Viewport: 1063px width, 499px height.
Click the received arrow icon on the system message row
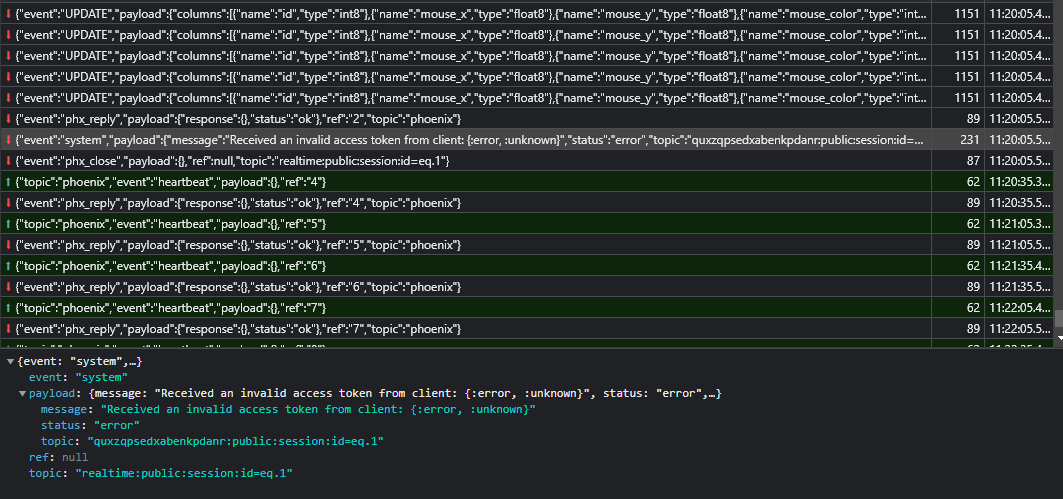click(8, 140)
